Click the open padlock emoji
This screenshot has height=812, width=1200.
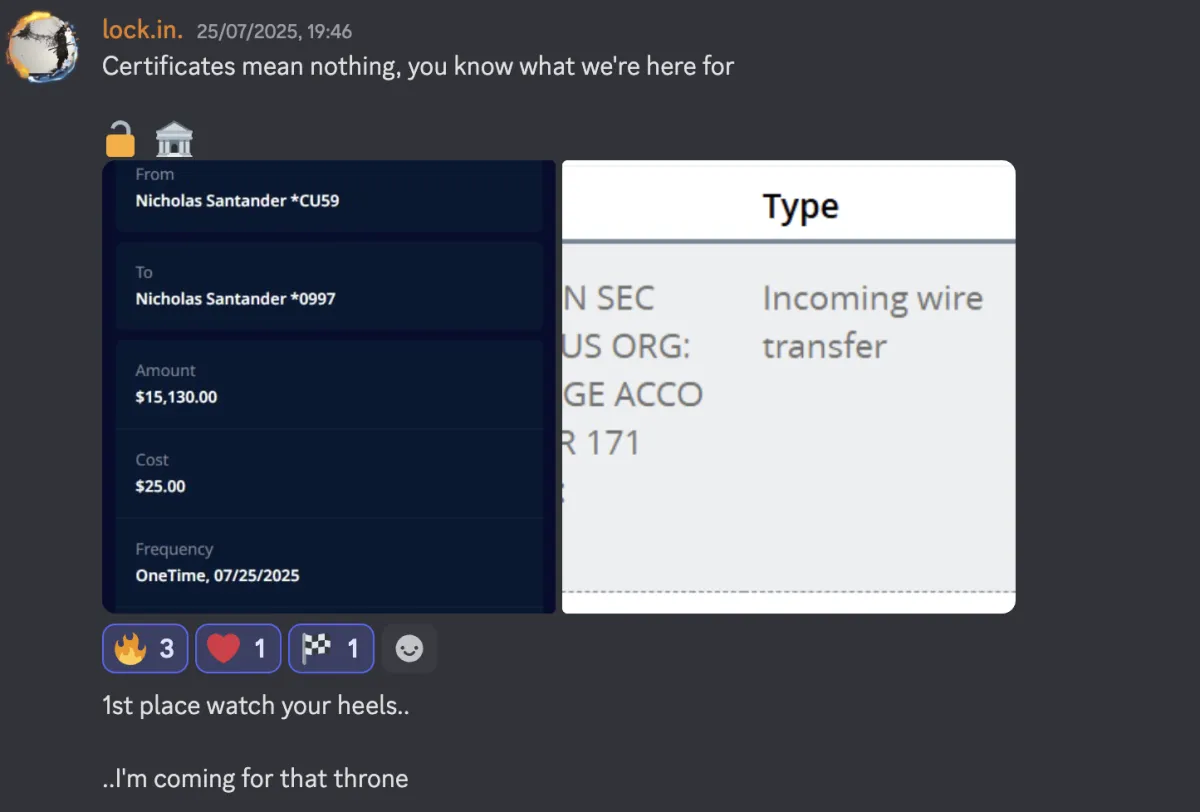click(120, 139)
